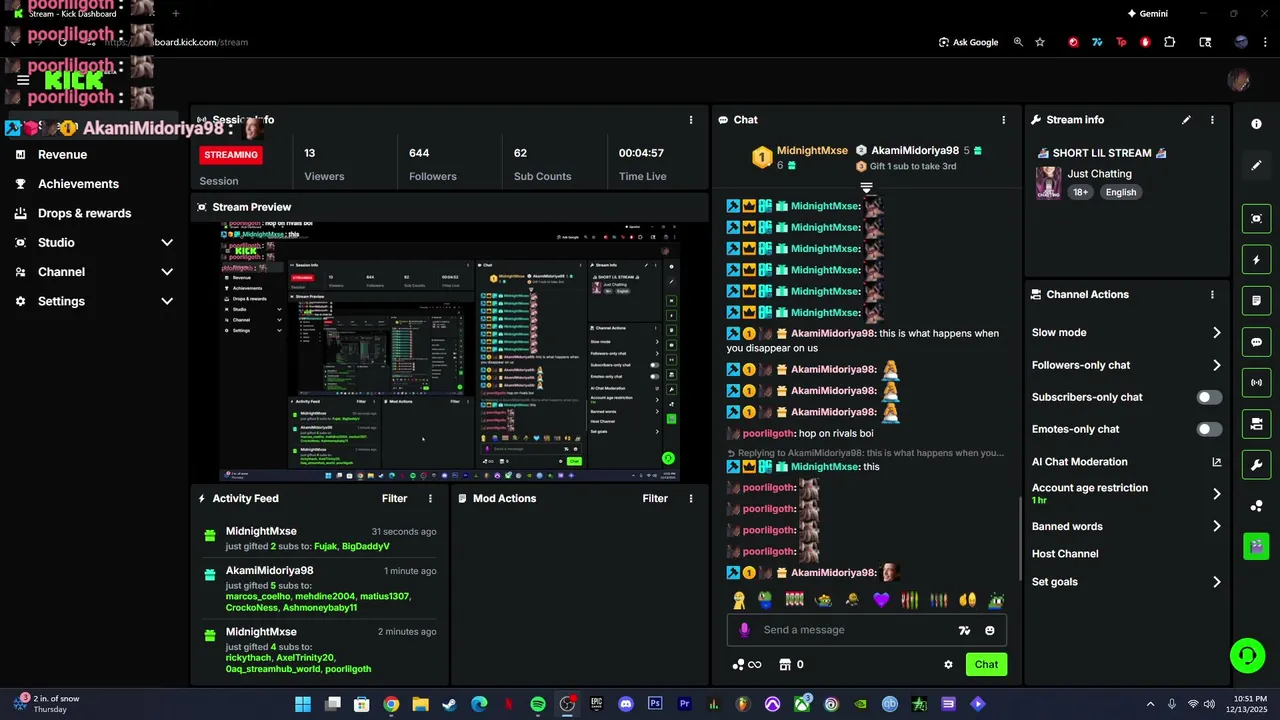Click Ask Google in the address bar
The width and height of the screenshot is (1280, 720).
click(968, 42)
